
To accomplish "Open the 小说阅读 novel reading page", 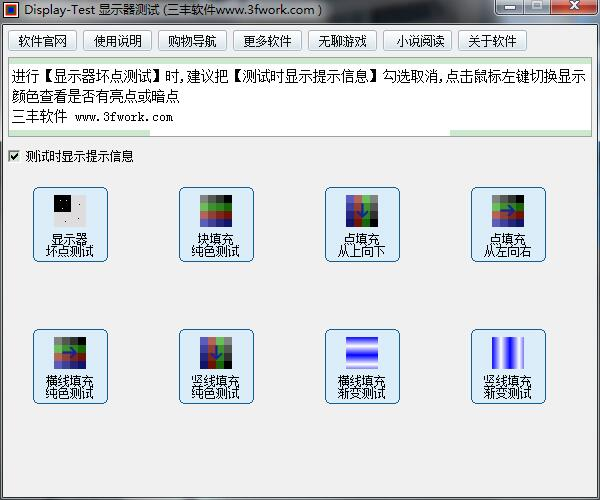I will coord(418,41).
